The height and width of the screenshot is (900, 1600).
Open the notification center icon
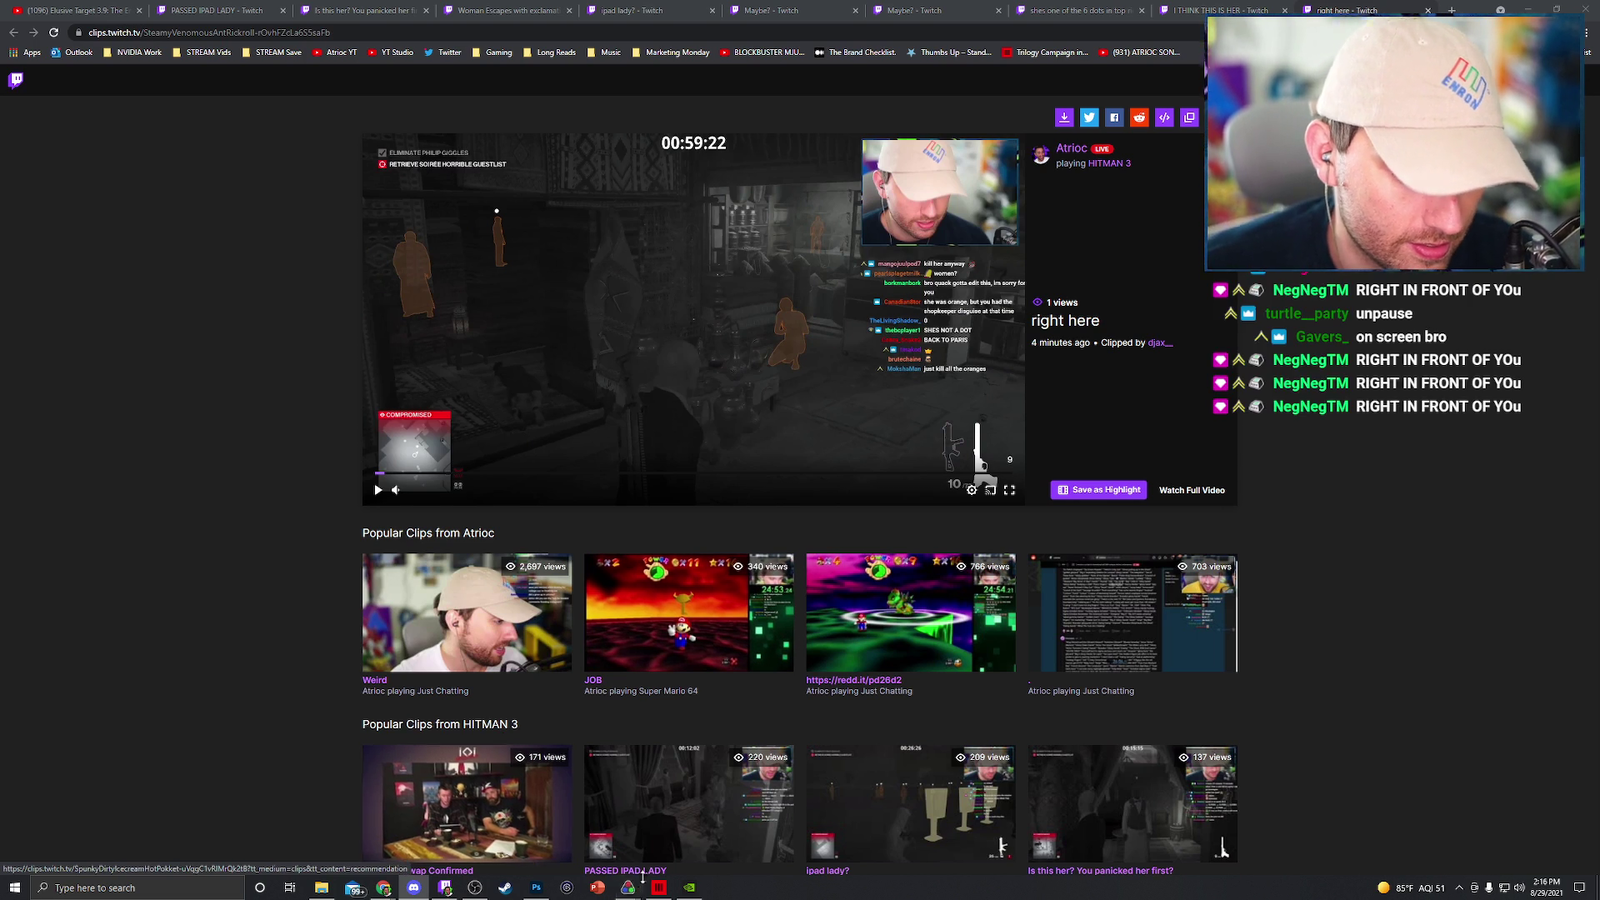pyautogui.click(x=1580, y=887)
